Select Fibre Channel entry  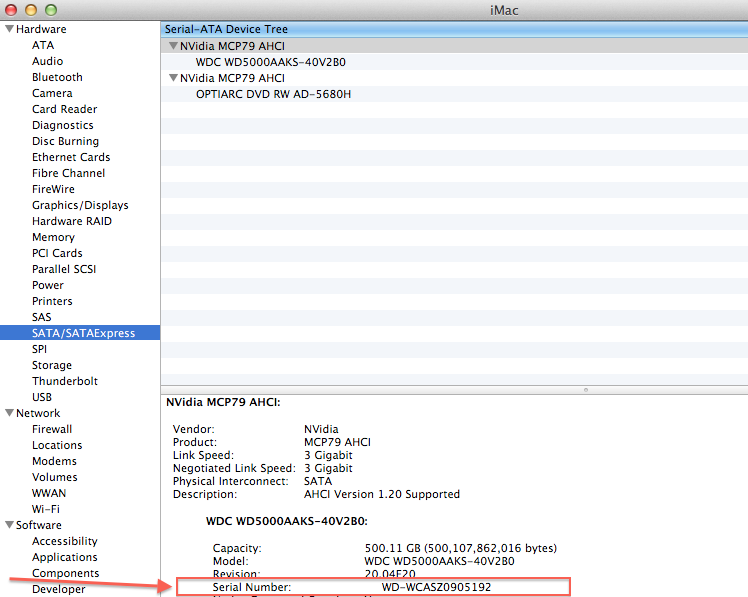point(68,173)
